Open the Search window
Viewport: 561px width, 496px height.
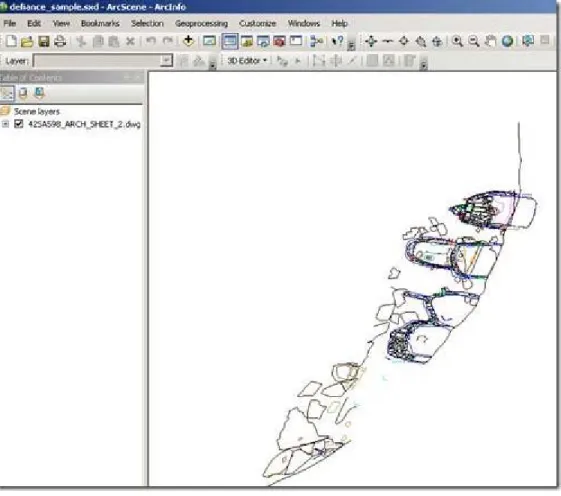(263, 42)
